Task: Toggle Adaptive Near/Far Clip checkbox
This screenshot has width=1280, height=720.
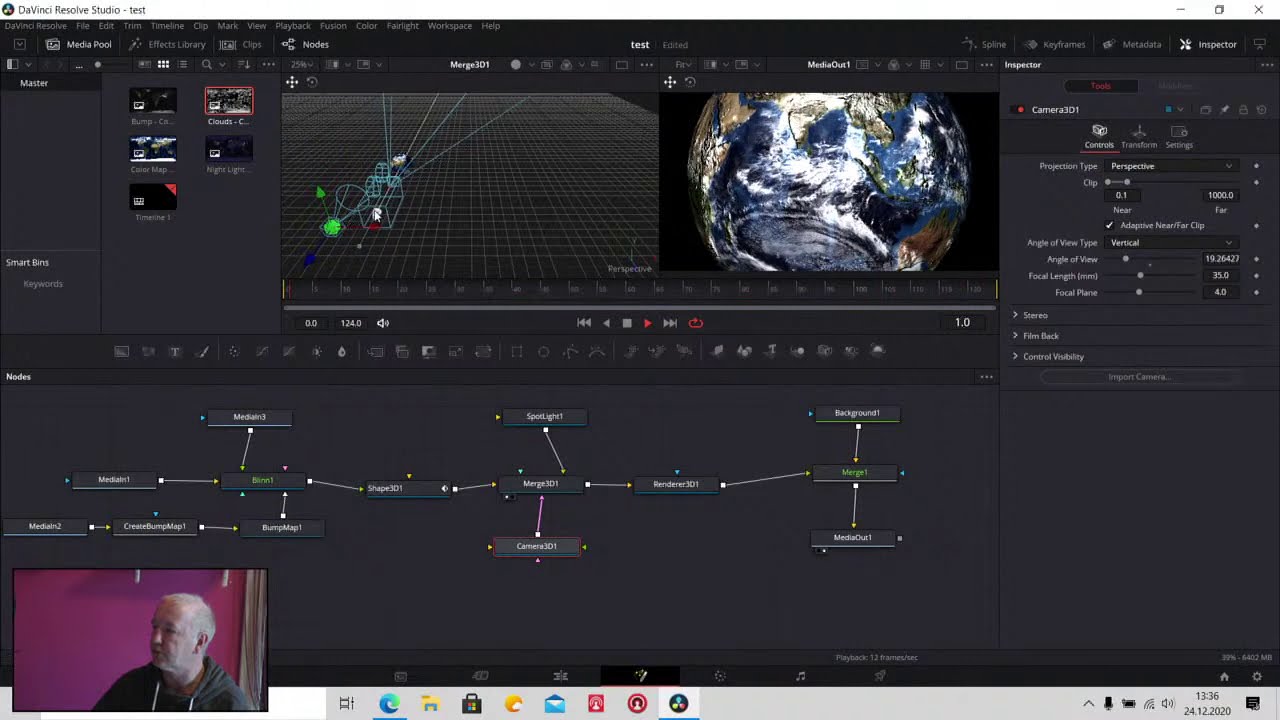Action: (x=1109, y=226)
